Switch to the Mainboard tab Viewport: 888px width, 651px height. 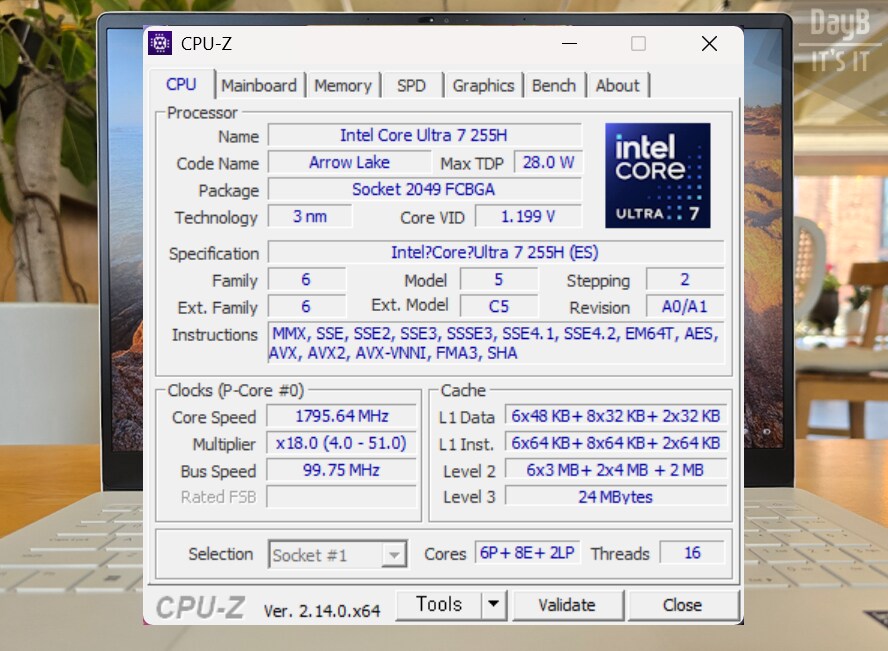coord(259,86)
